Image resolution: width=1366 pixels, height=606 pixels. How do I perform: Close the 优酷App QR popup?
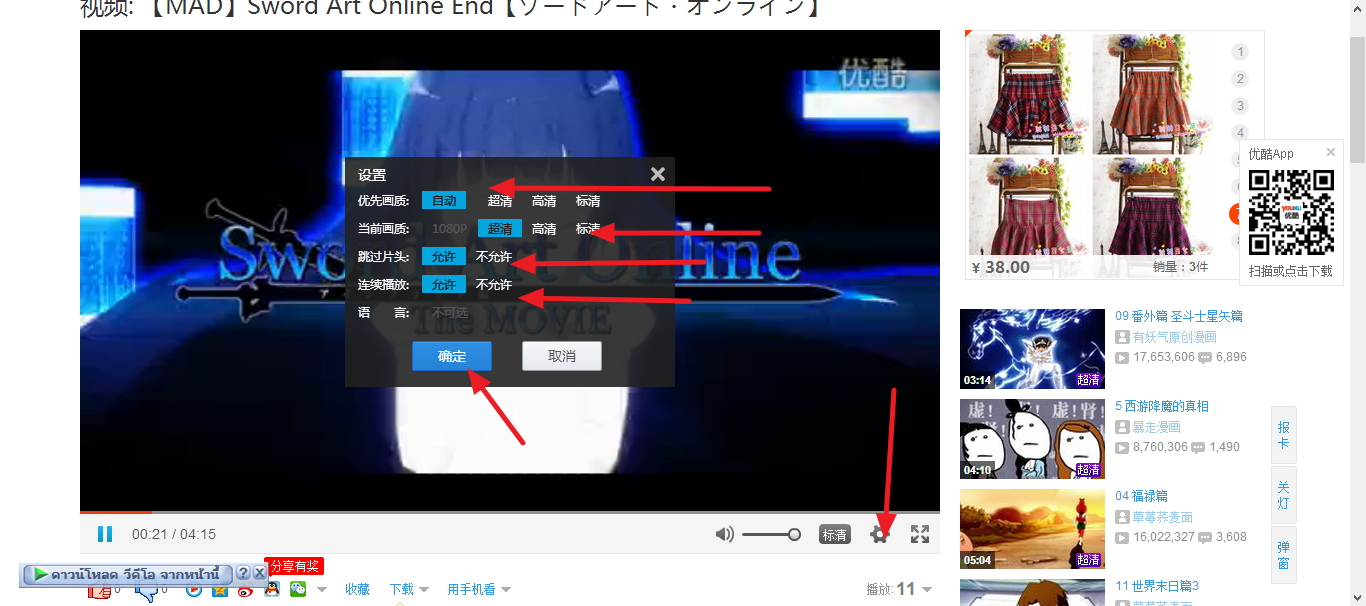pos(1331,153)
